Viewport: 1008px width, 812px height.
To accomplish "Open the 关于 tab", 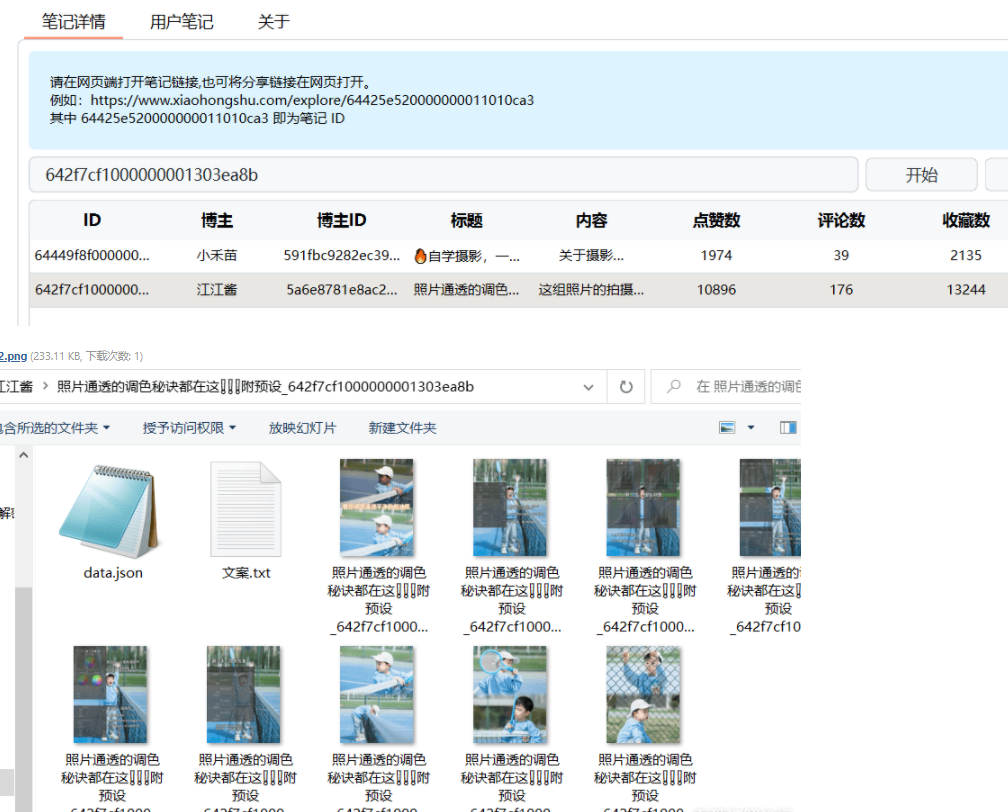I will point(272,20).
